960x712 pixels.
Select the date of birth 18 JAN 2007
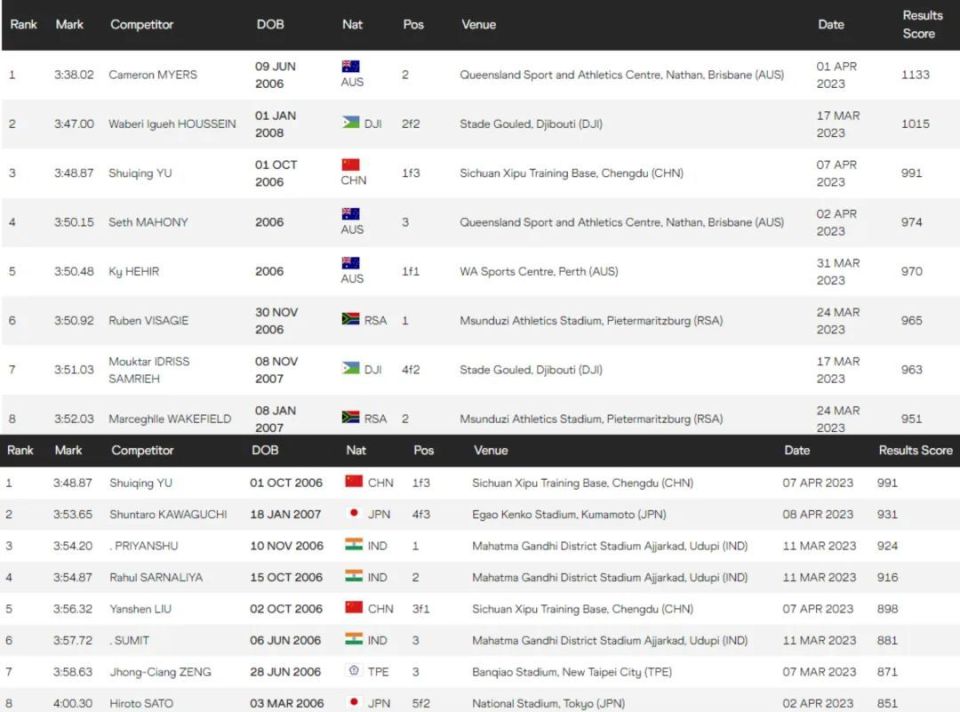(285, 514)
